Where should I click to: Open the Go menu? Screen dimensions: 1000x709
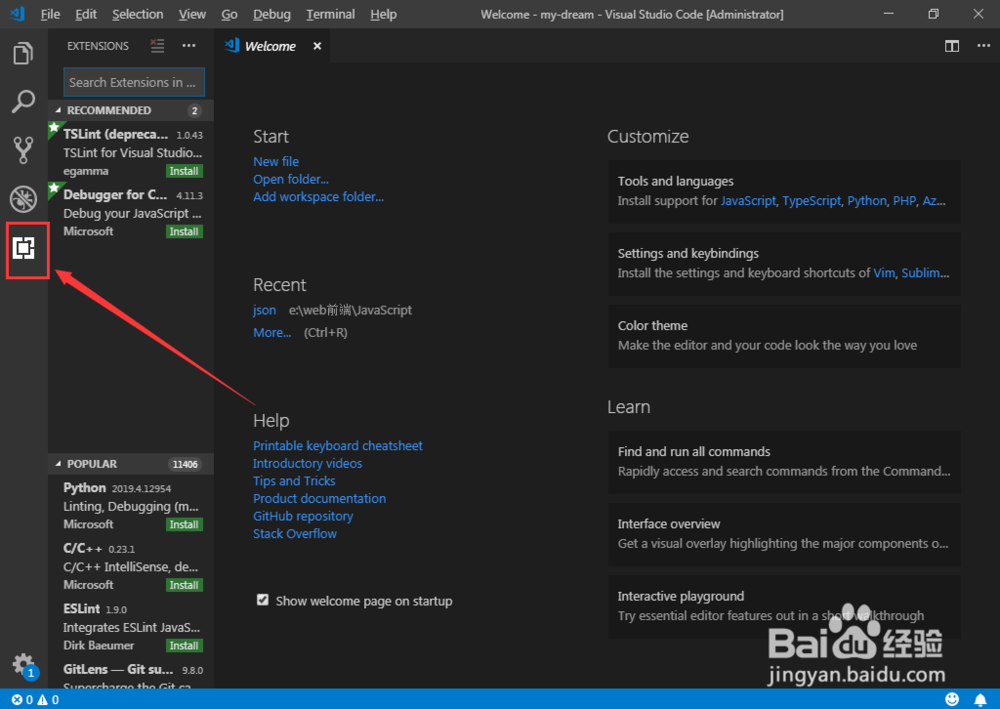pyautogui.click(x=229, y=14)
